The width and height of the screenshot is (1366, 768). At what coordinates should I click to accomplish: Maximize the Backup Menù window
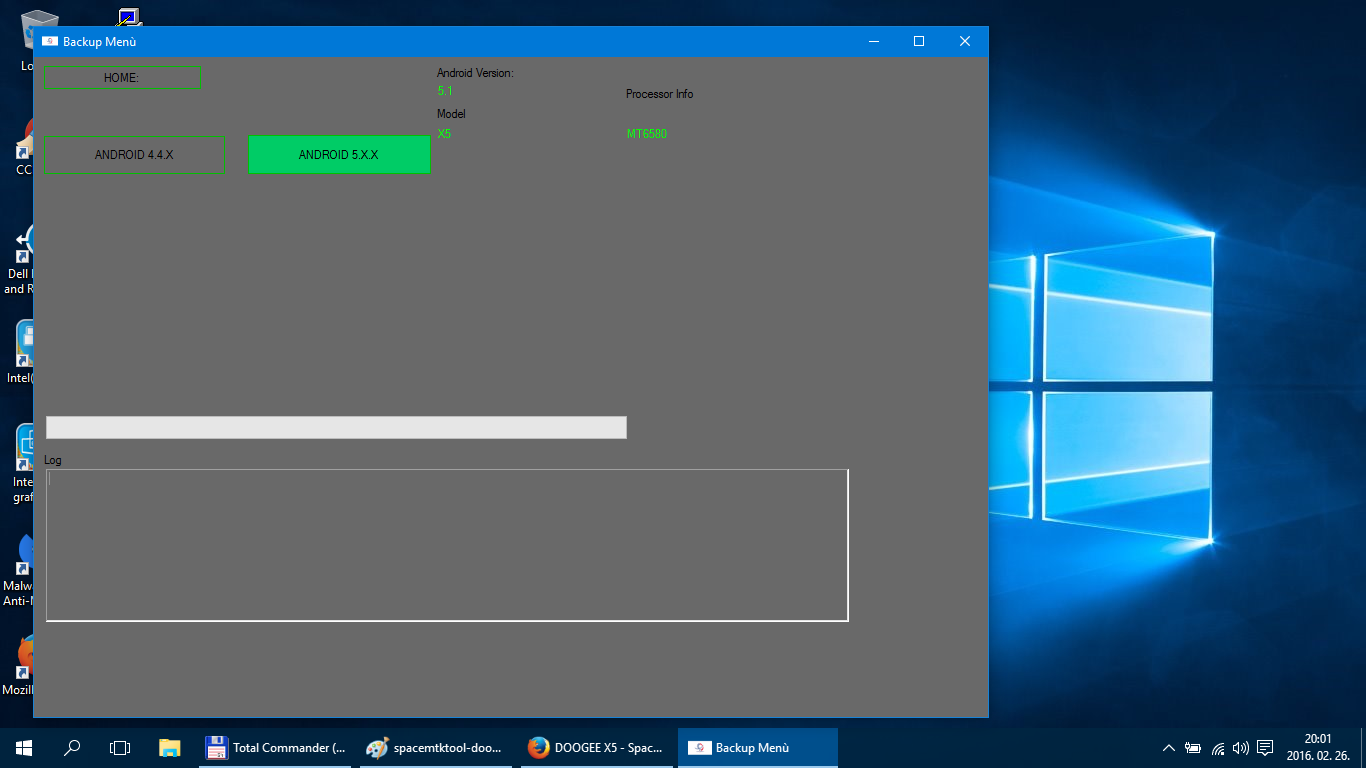(x=919, y=41)
